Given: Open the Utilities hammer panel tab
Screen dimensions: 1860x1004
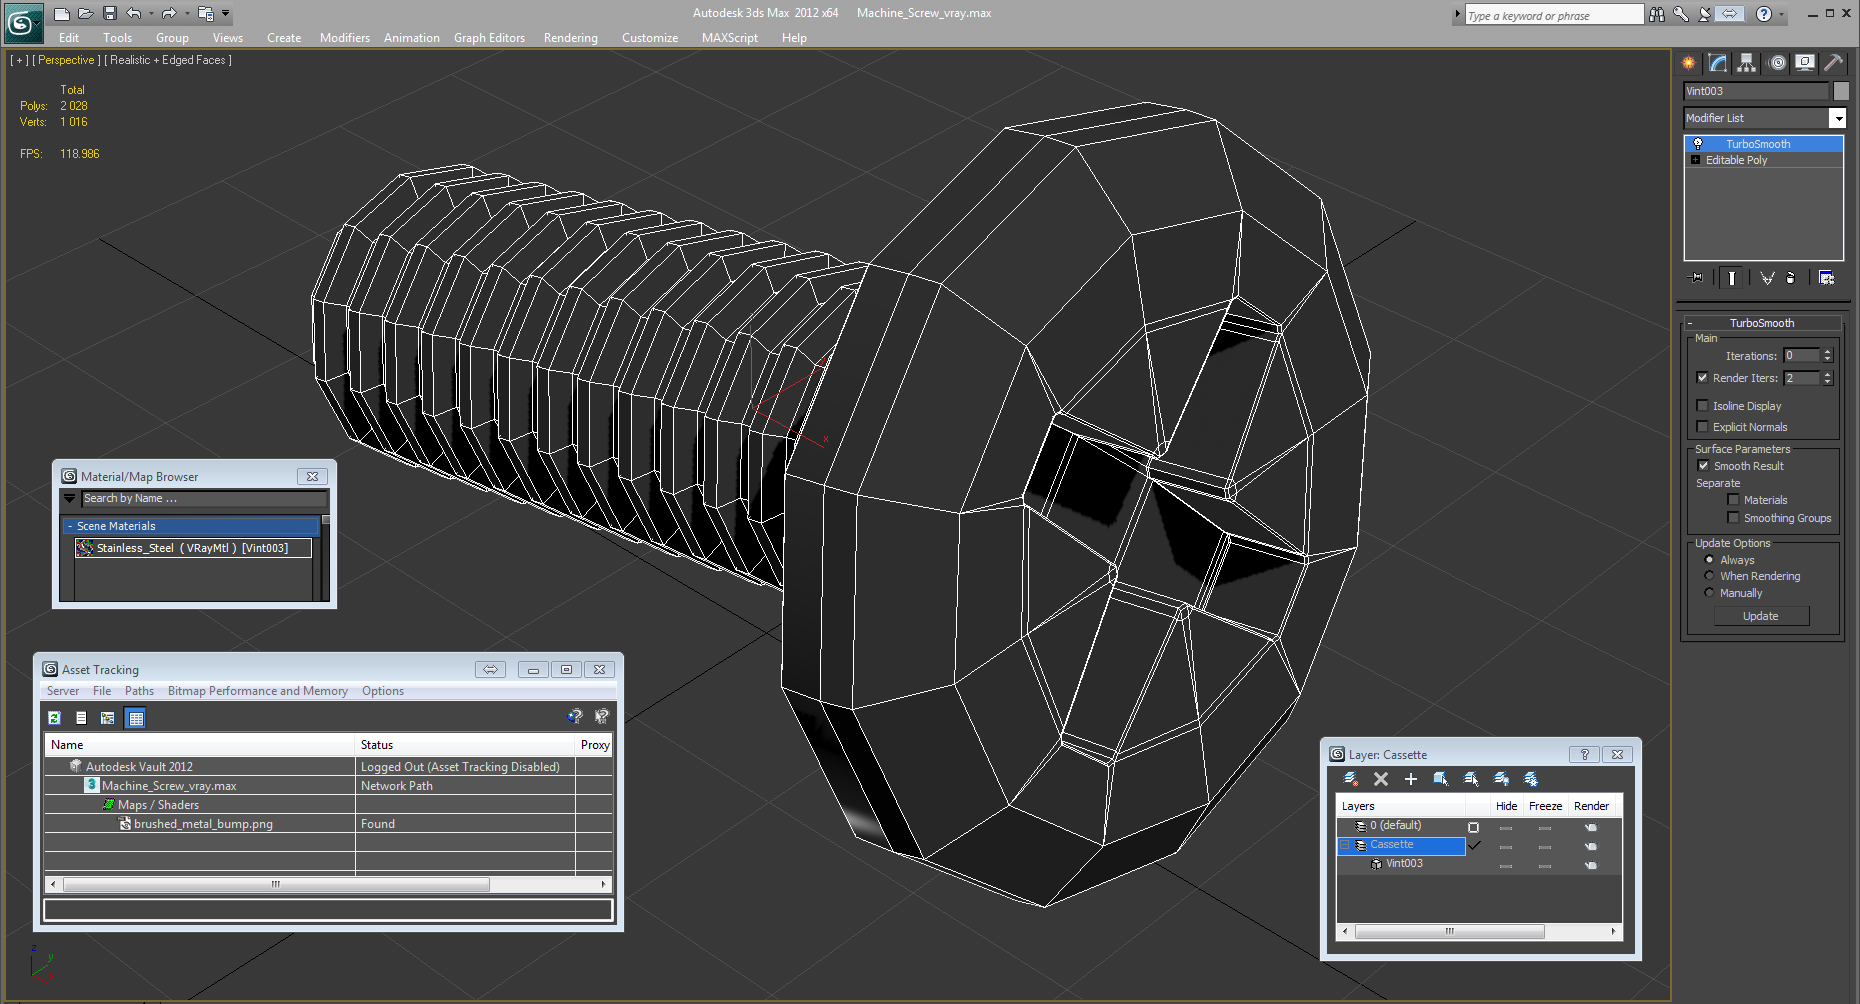Looking at the screenshot, I should (x=1833, y=63).
